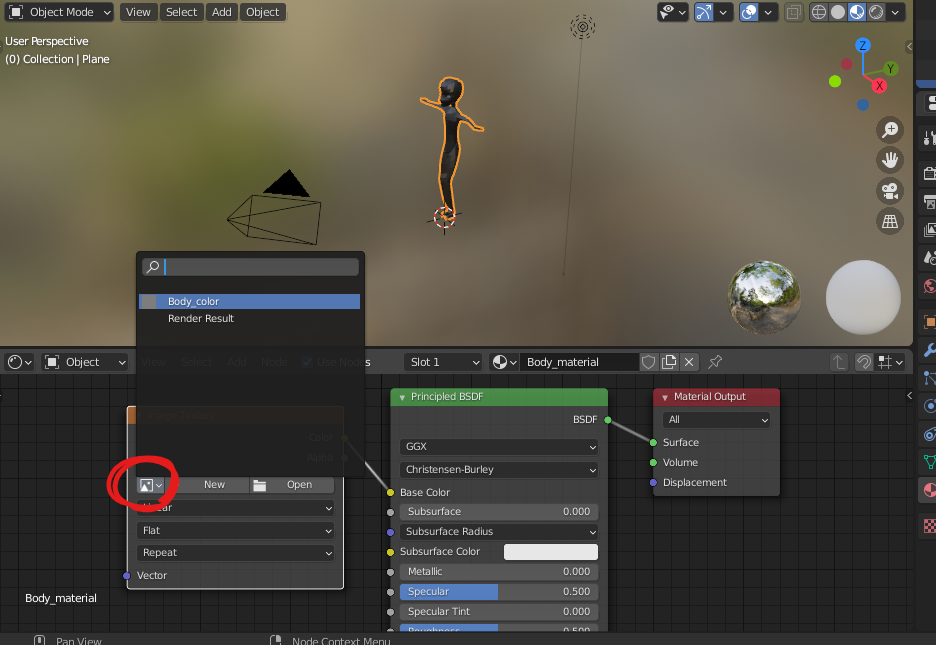936x645 pixels.
Task: Click the Subsurface Color white swatch
Action: coord(550,552)
